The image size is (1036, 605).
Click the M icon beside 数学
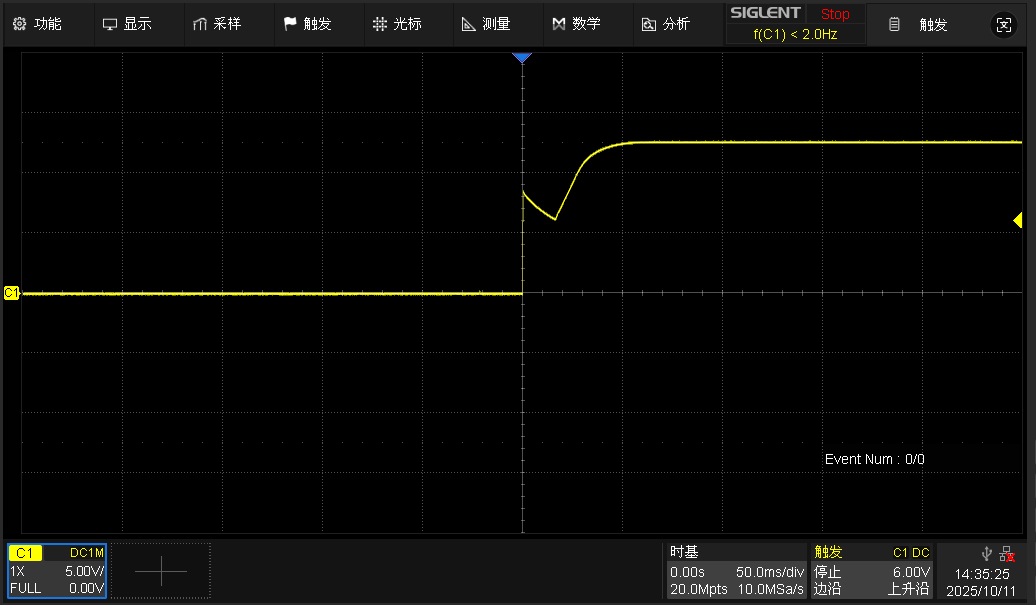point(559,24)
